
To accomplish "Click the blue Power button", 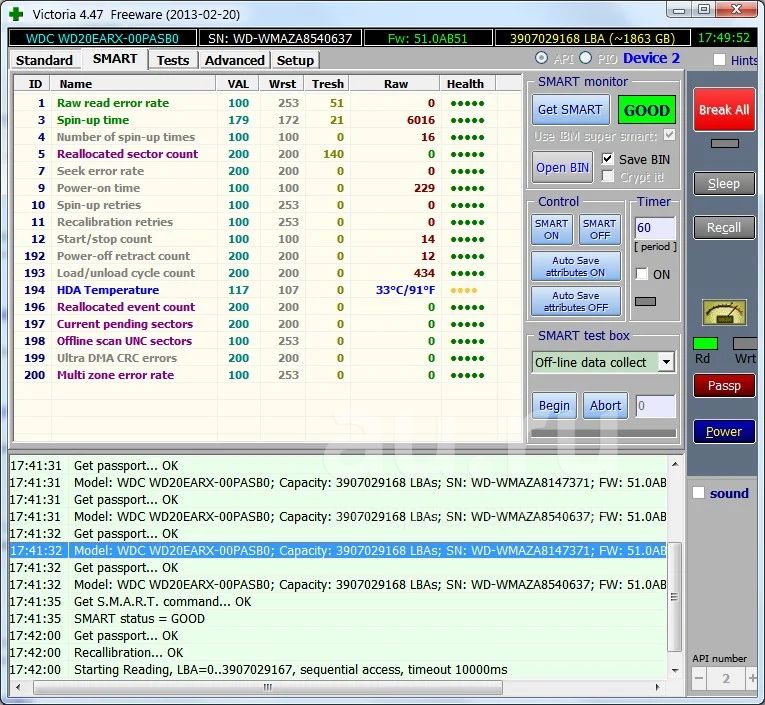I will click(x=724, y=431).
